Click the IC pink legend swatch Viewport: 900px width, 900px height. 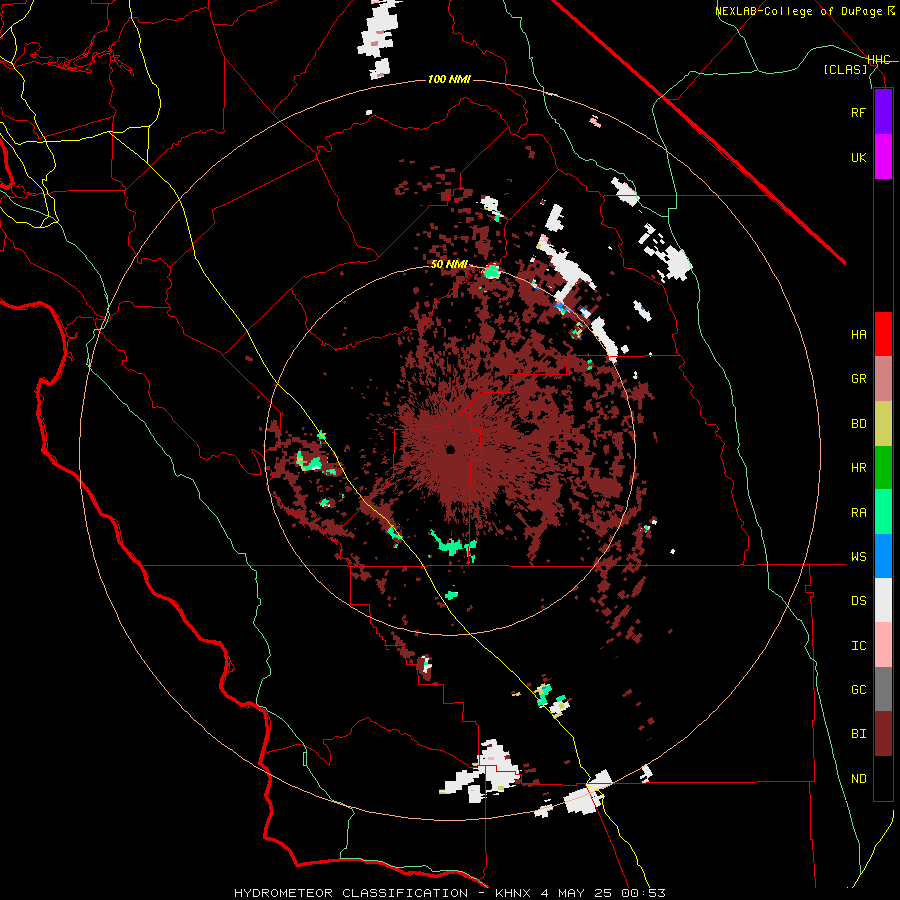coord(883,645)
